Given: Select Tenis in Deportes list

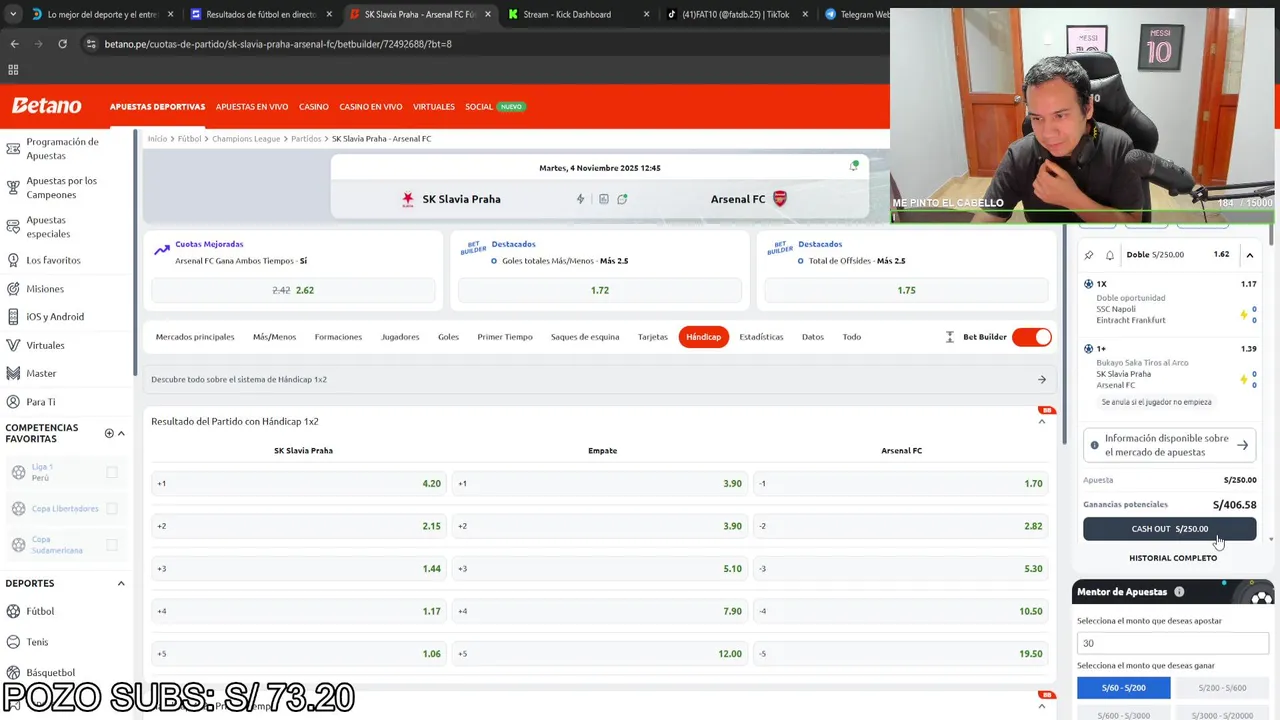Looking at the screenshot, I should pos(37,642).
